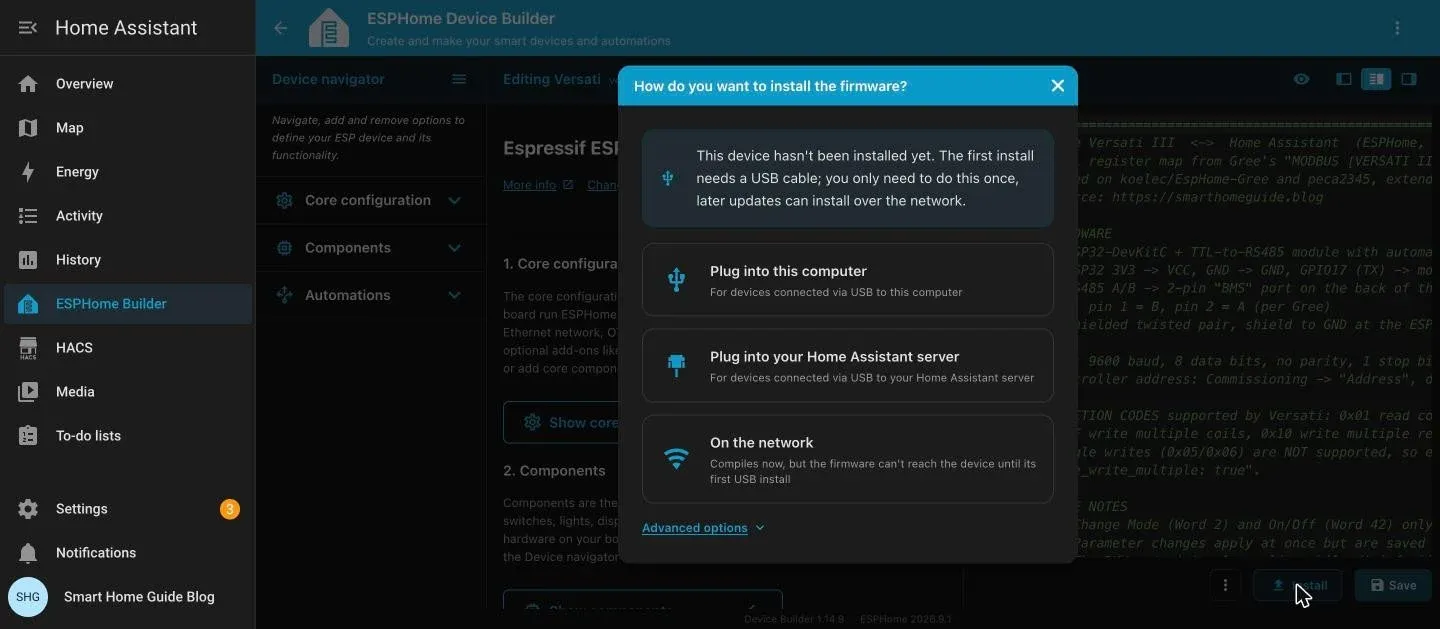Collapse the Home Assistant sidebar menu icon

[28, 28]
